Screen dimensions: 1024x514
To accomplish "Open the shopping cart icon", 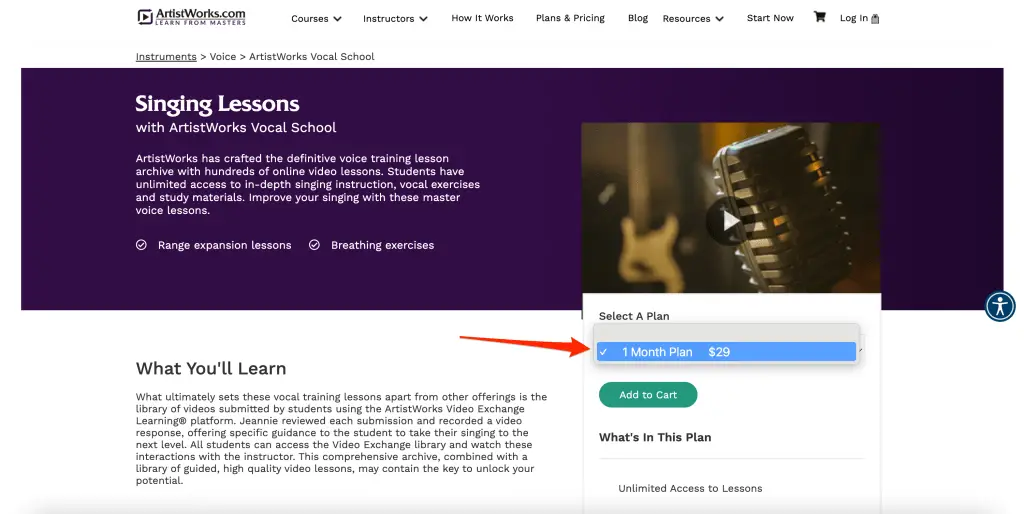I will tap(819, 17).
